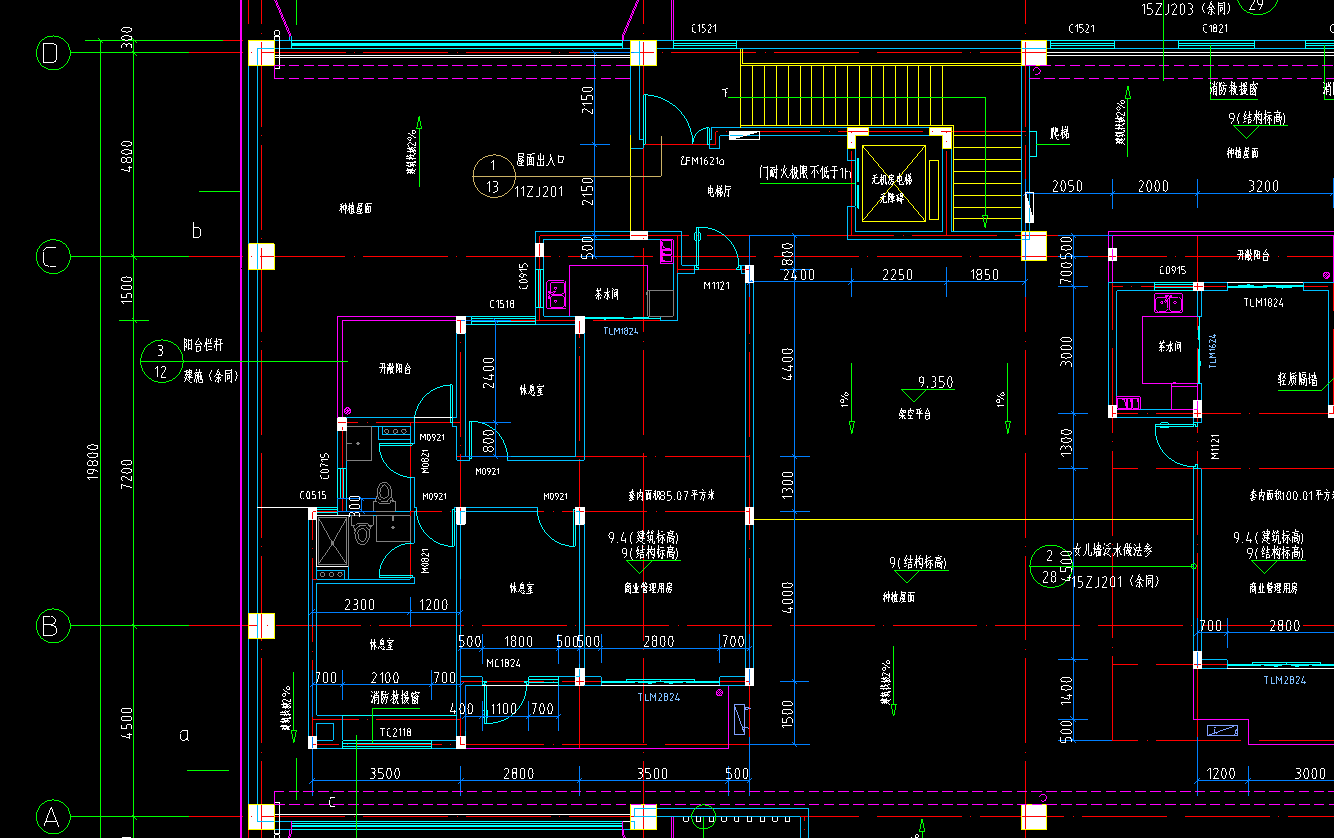Select the 2250 dimension text
The width and height of the screenshot is (1334, 838).
[x=897, y=275]
